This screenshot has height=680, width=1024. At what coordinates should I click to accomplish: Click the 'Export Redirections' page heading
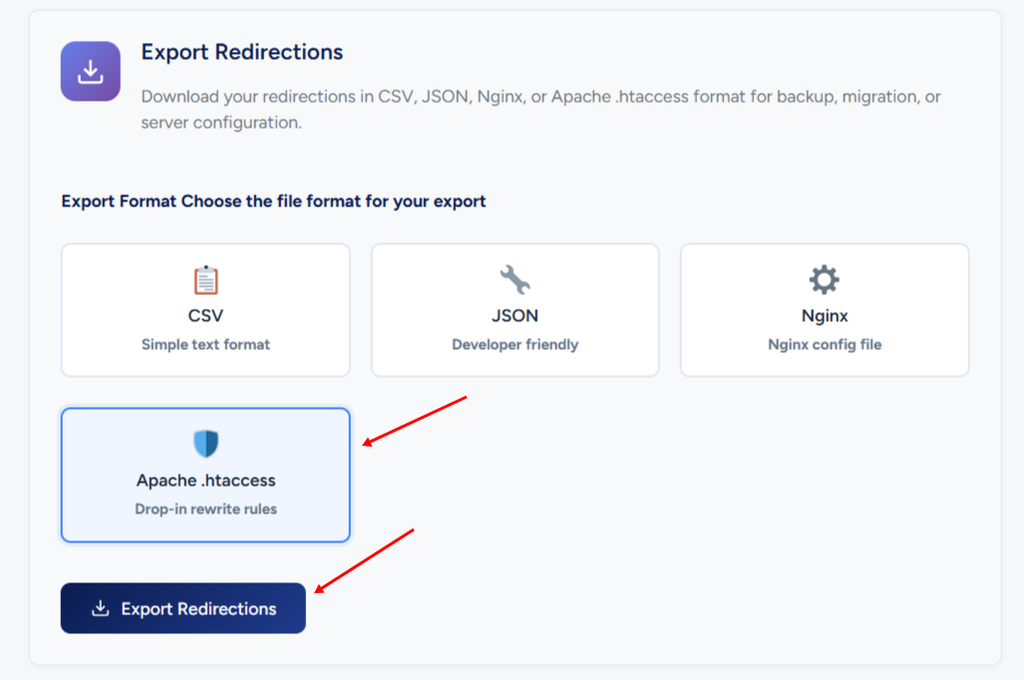click(242, 52)
